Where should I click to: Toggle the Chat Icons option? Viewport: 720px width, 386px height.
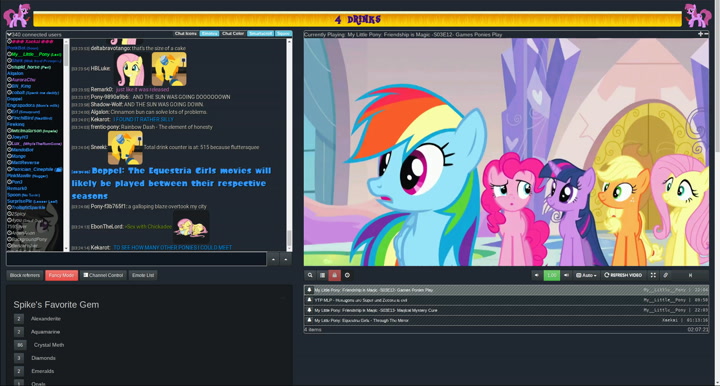186,34
